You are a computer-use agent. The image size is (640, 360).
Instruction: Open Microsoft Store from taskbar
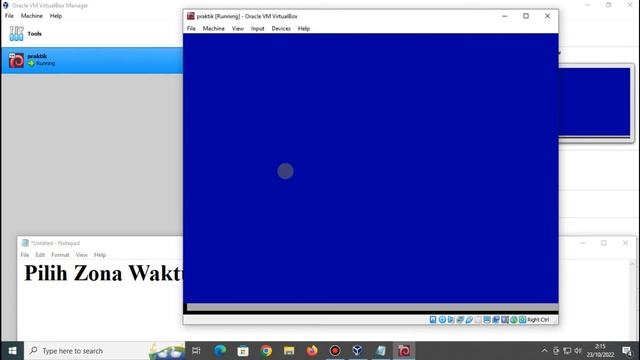[243, 351]
